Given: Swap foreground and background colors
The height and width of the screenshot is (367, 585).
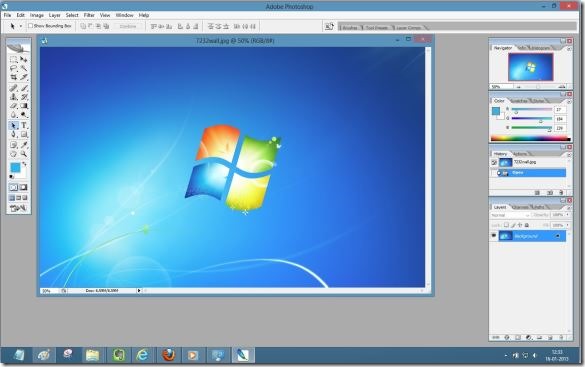Looking at the screenshot, I should point(25,164).
